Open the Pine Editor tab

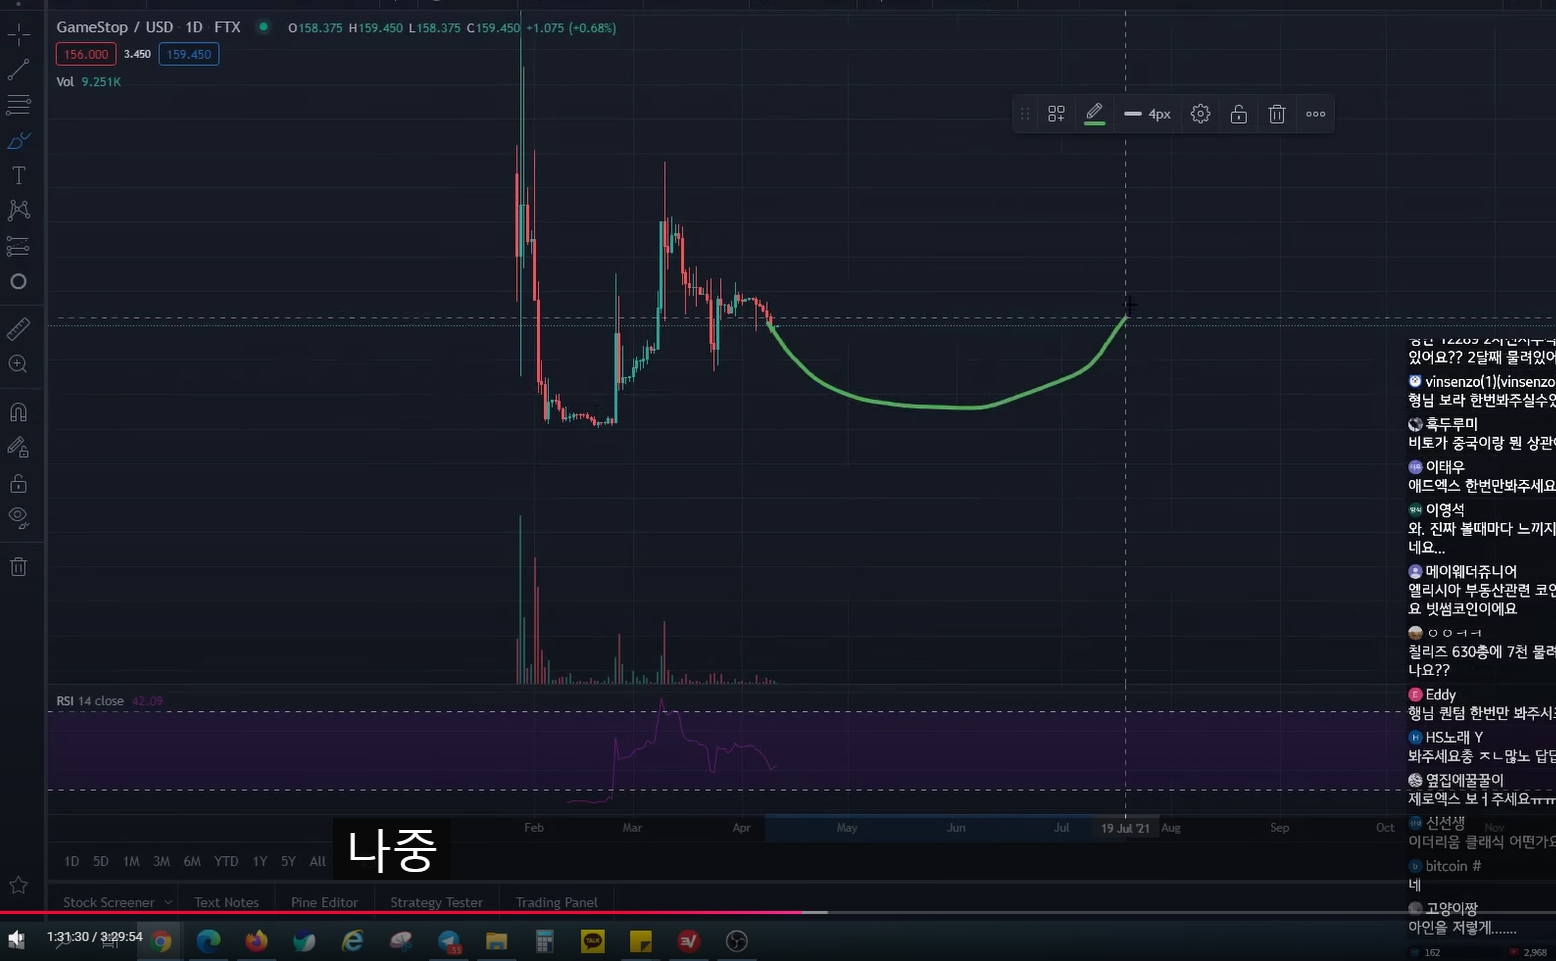pos(324,902)
